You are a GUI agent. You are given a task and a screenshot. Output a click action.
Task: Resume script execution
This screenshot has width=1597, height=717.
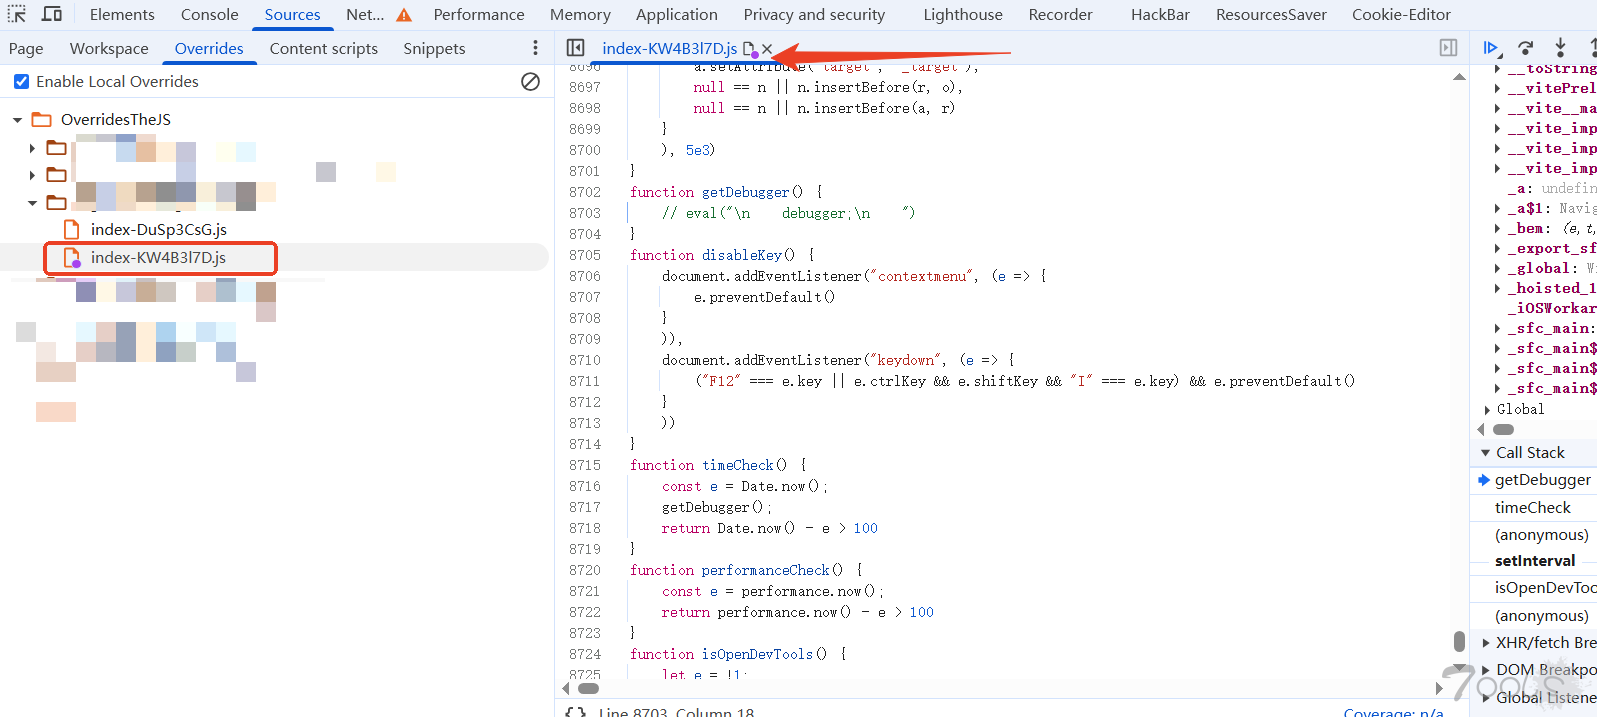coord(1490,48)
